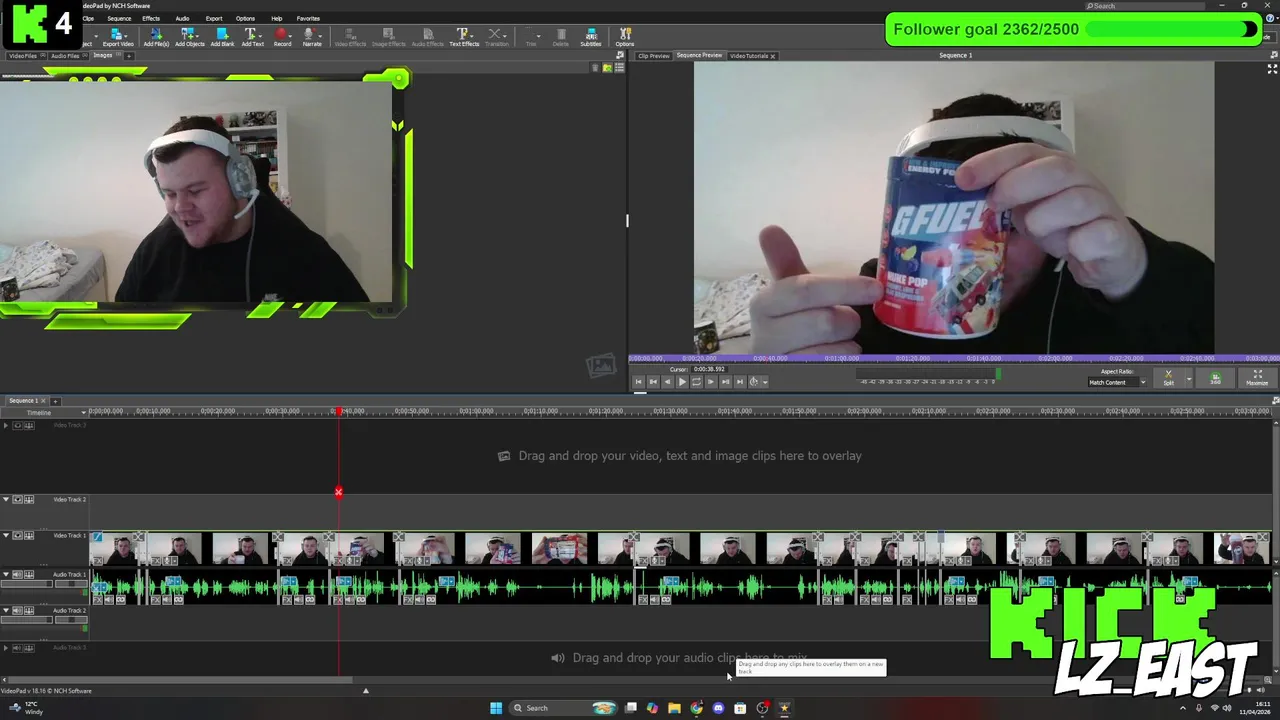Open the Export menu
This screenshot has width=1280, height=720.
214,18
